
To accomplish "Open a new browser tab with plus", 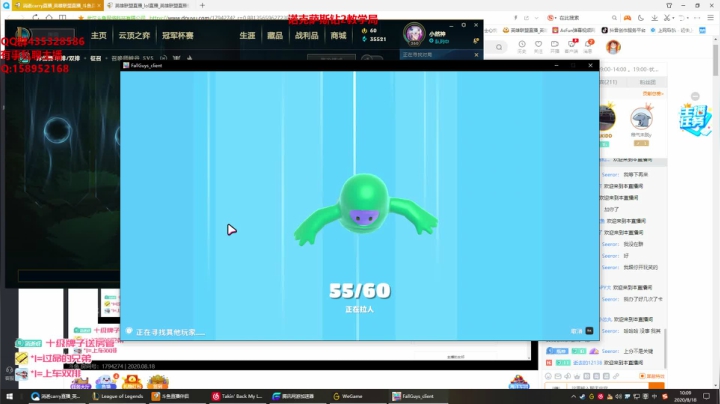I will click(x=202, y=6).
